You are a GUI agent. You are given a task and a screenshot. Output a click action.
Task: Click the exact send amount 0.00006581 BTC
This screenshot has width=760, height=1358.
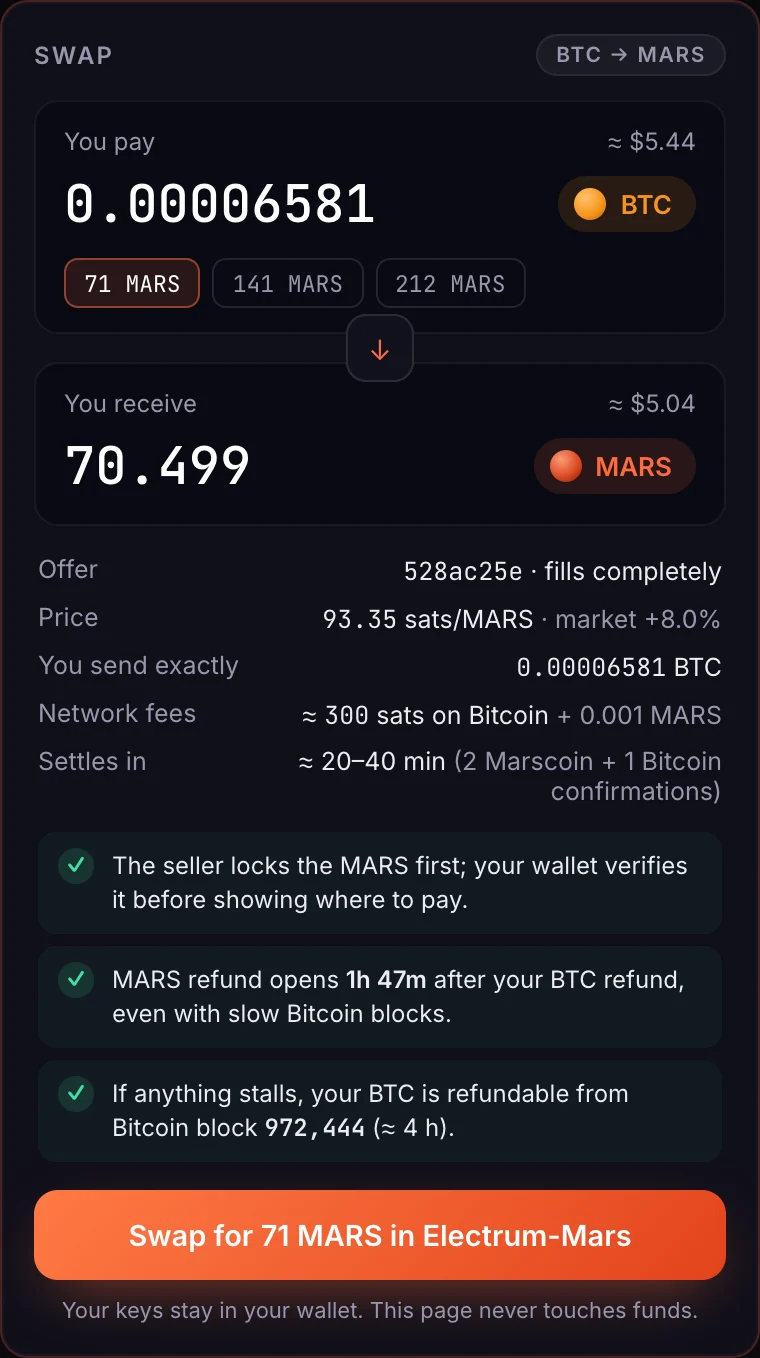click(x=619, y=668)
